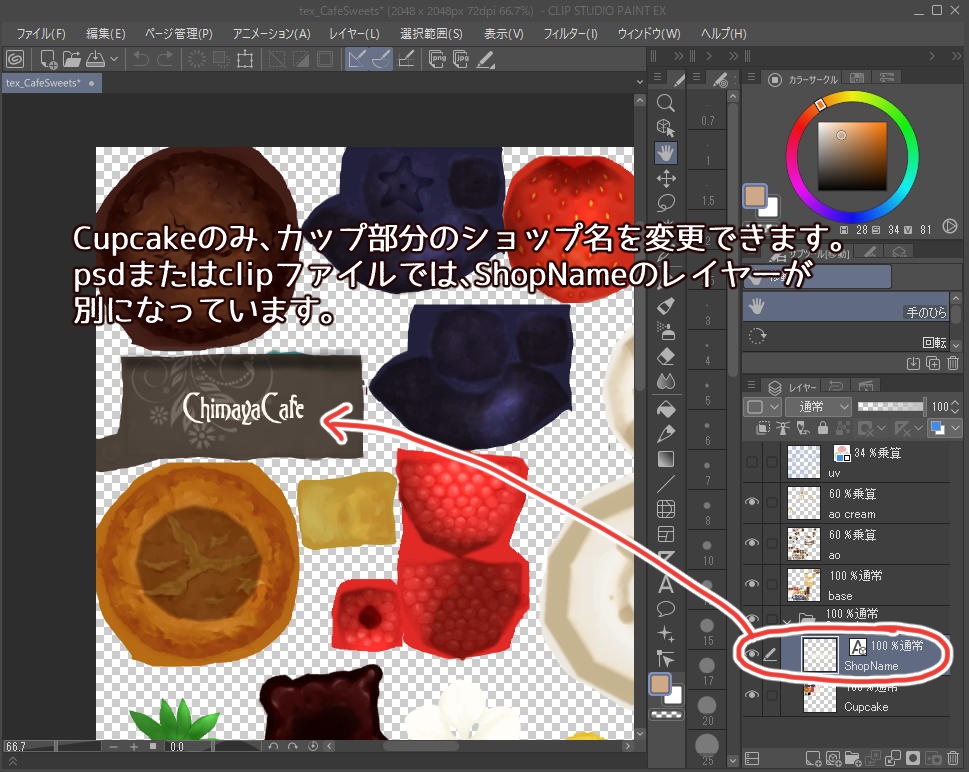
Task: Open the 編集(E) menu
Action: coord(106,33)
